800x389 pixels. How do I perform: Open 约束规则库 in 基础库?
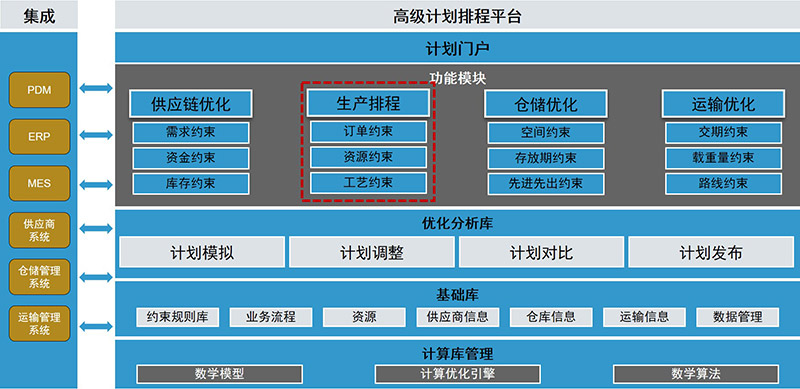(178, 317)
